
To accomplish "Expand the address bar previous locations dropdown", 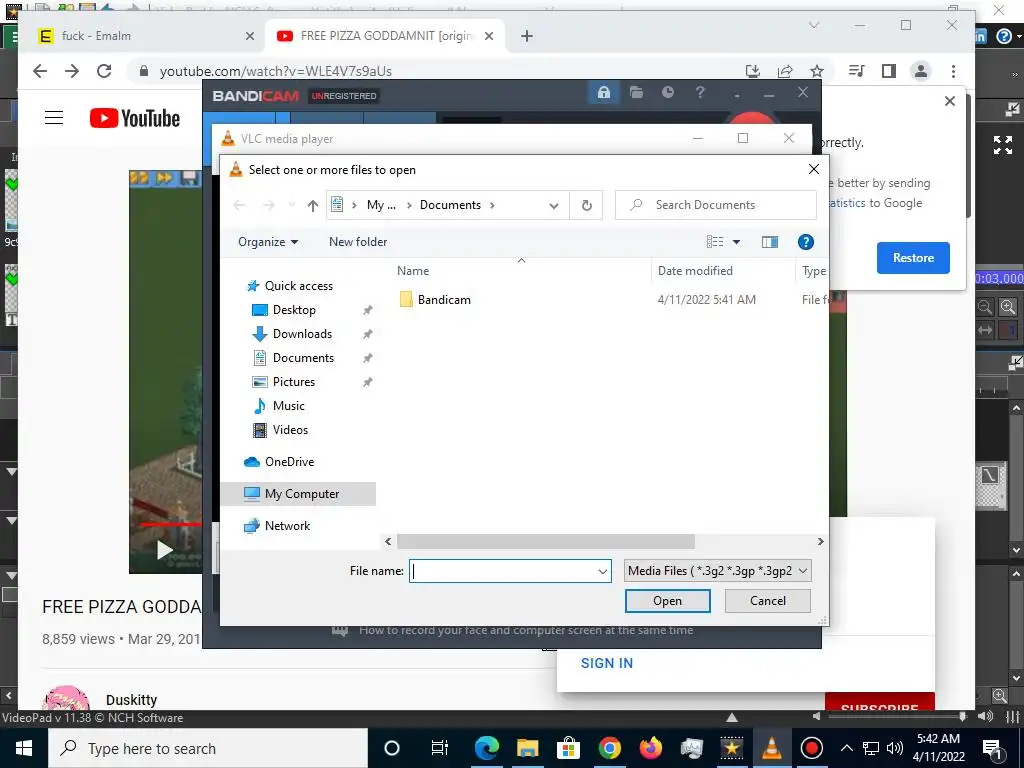I will 554,206.
